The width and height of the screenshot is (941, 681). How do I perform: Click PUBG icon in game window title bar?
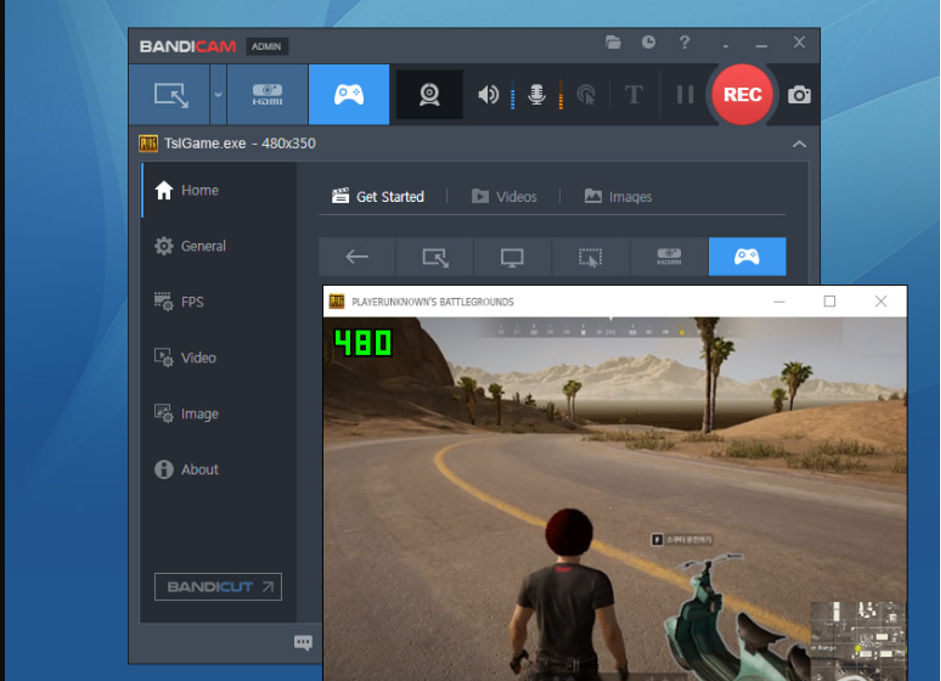337,301
